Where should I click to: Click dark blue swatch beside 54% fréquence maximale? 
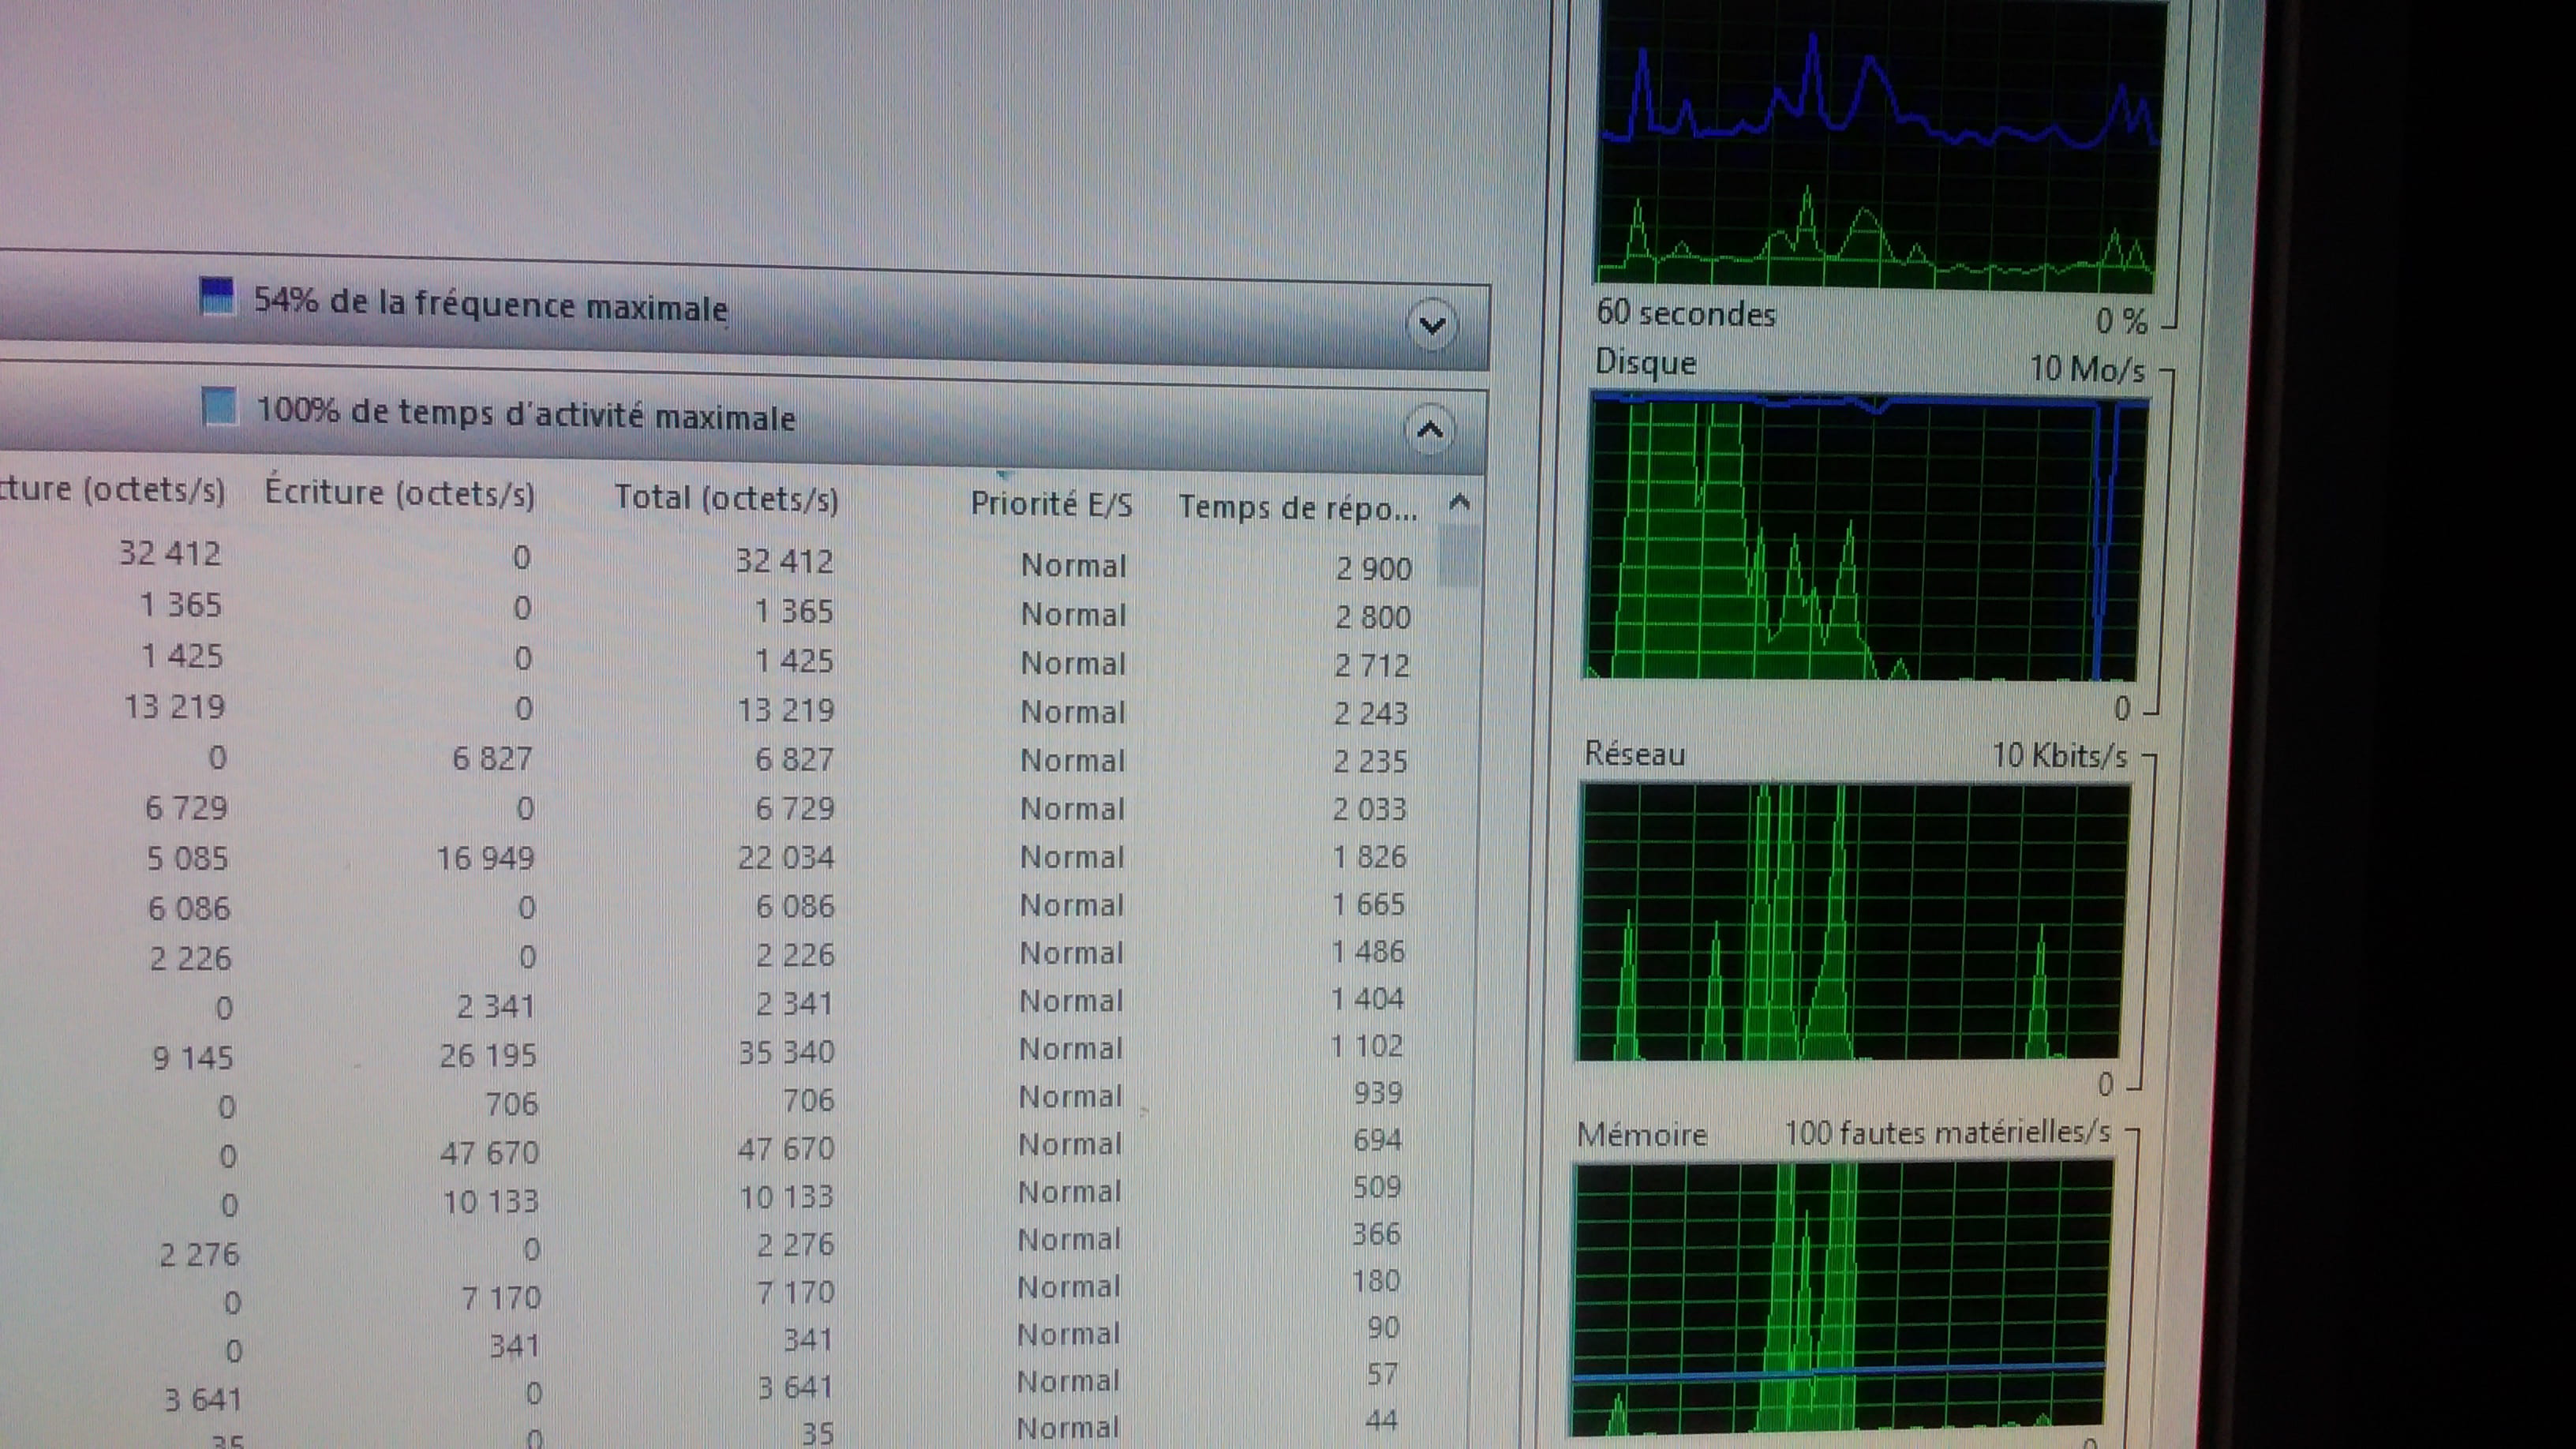pos(217,296)
